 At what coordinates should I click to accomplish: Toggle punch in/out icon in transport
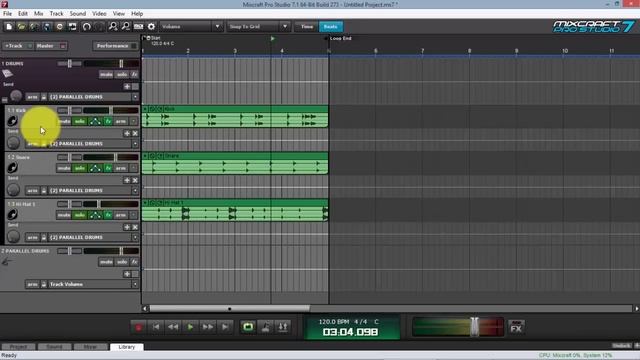point(282,327)
